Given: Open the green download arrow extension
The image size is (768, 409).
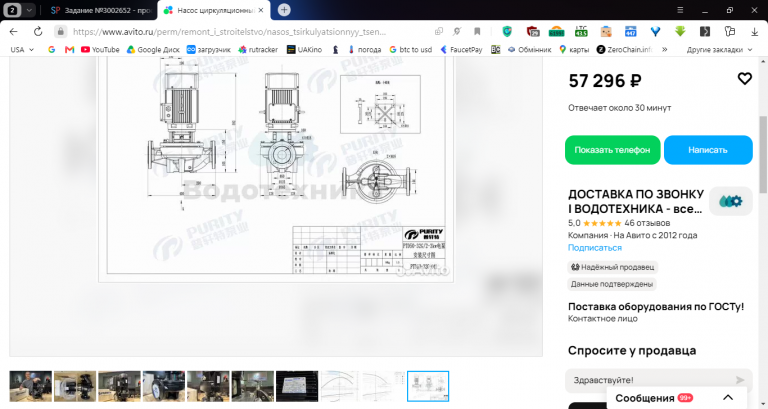Looking at the screenshot, I should tap(680, 32).
